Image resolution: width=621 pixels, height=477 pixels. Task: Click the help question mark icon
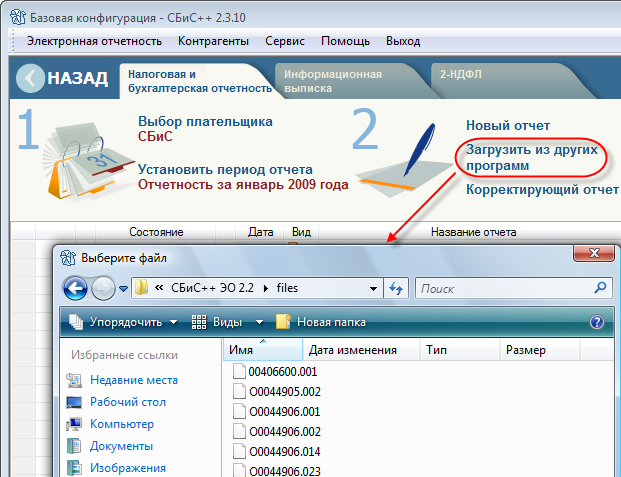point(597,322)
